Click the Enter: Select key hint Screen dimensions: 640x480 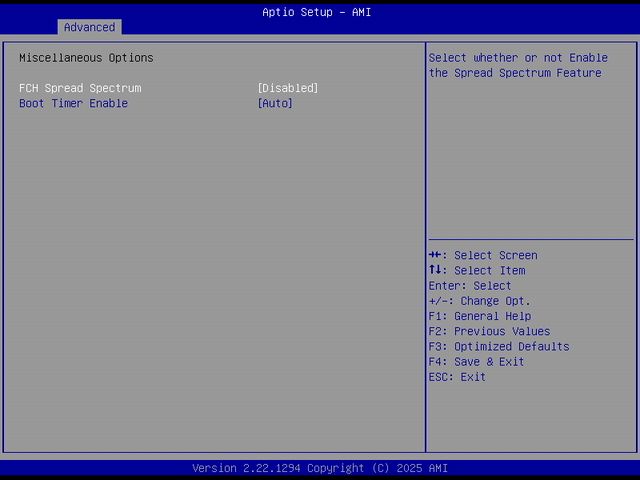click(470, 286)
